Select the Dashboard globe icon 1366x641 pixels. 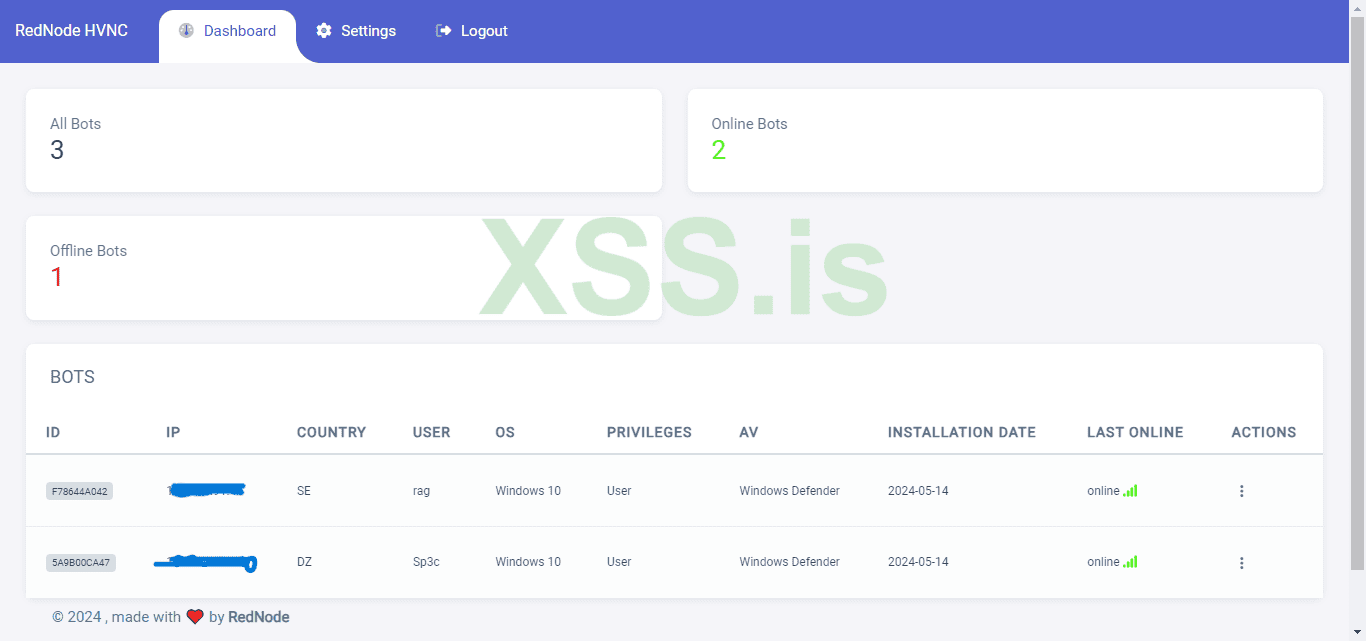click(x=186, y=30)
